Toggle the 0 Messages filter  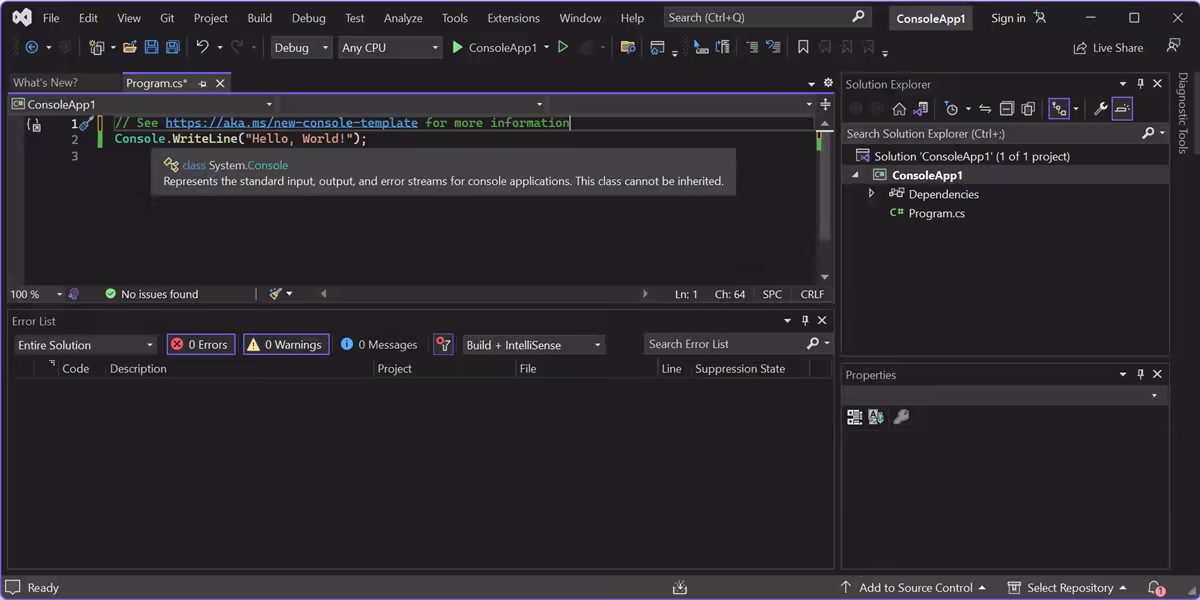[x=379, y=344]
